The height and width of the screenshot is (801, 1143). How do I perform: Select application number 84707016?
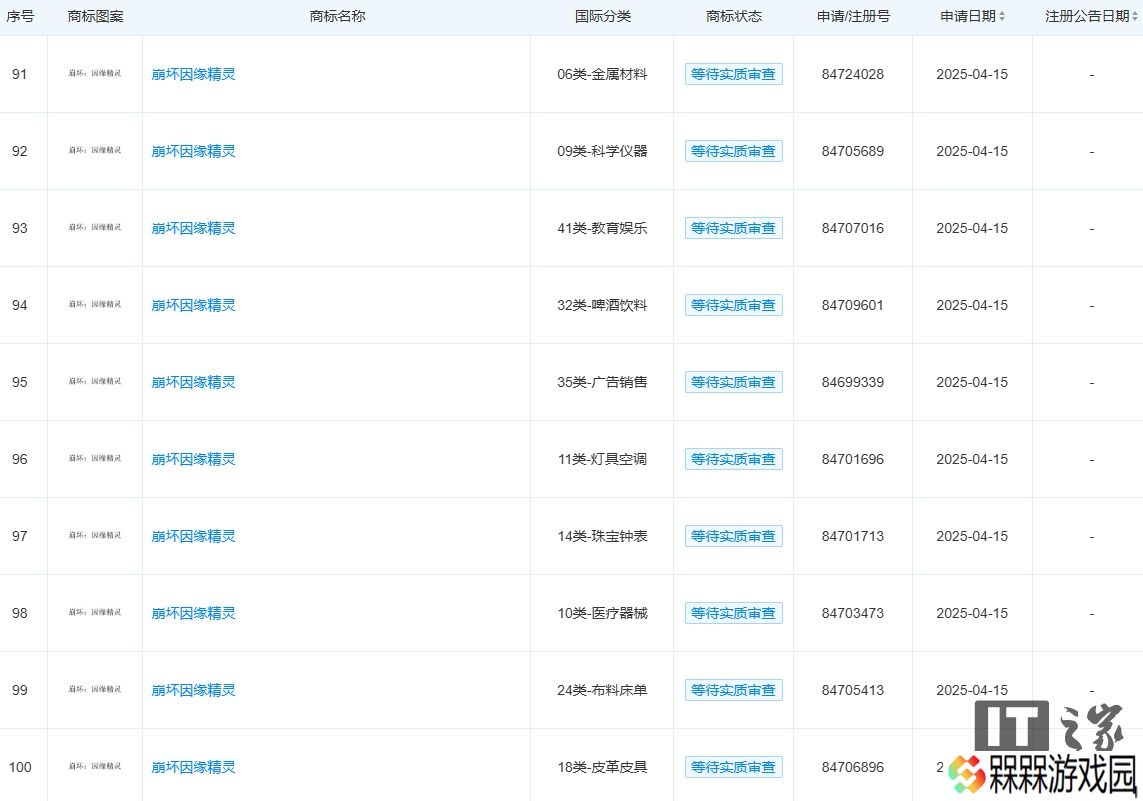[853, 228]
